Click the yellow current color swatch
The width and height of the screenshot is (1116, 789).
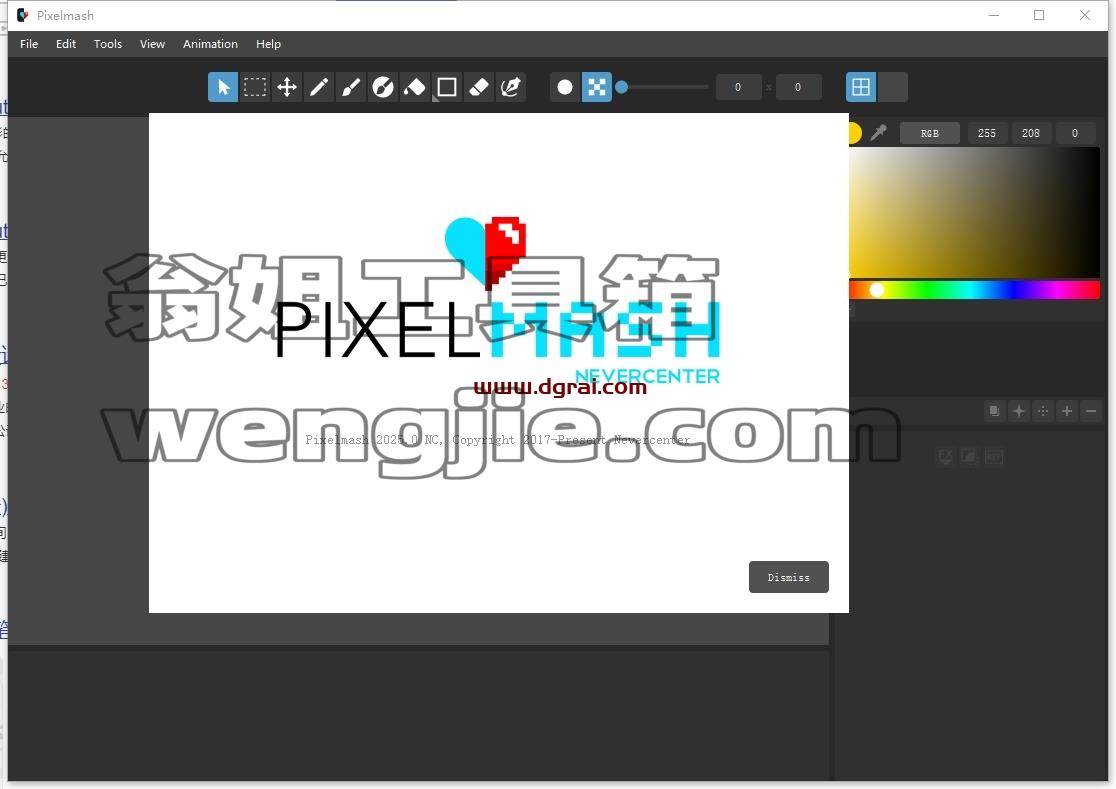pos(854,133)
